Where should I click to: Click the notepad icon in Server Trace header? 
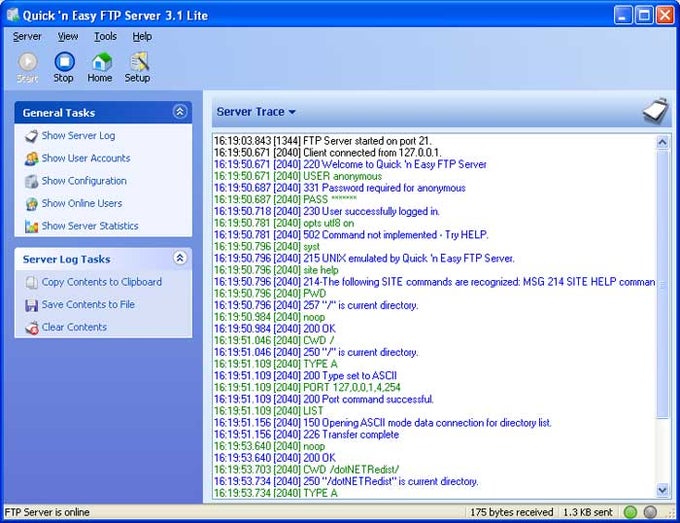point(655,111)
